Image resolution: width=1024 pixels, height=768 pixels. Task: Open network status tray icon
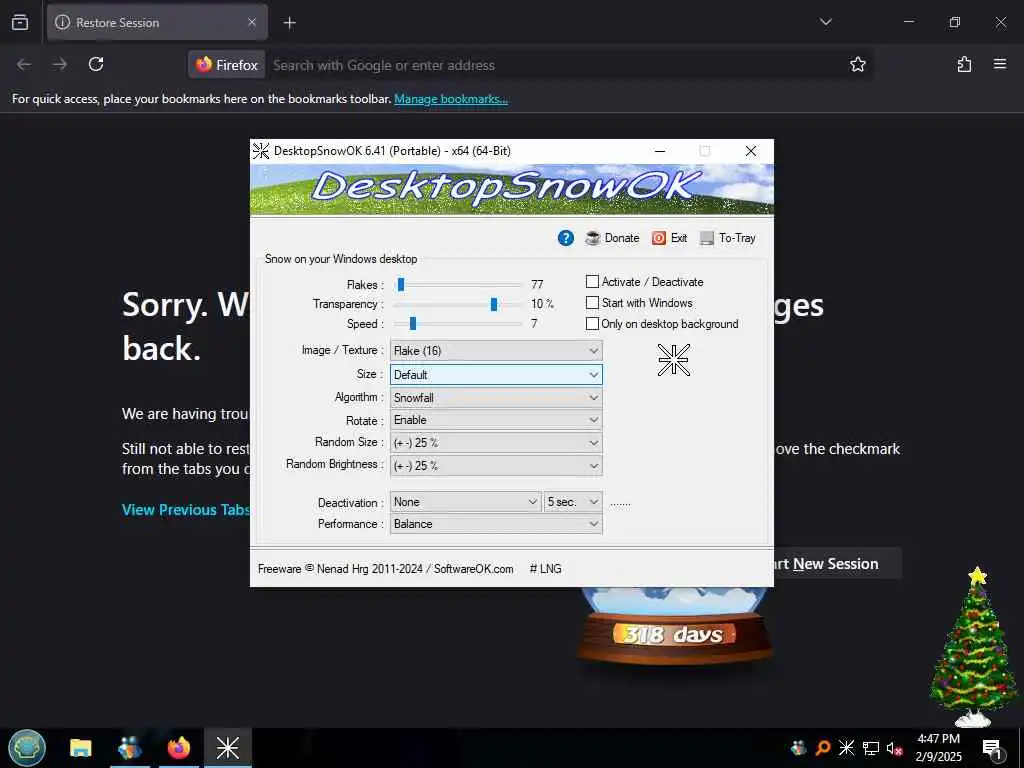(x=870, y=748)
